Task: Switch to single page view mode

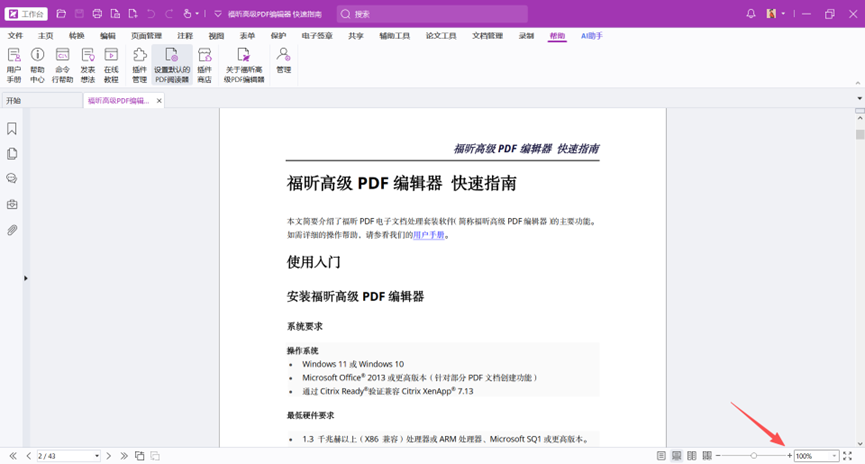Action: [661, 456]
